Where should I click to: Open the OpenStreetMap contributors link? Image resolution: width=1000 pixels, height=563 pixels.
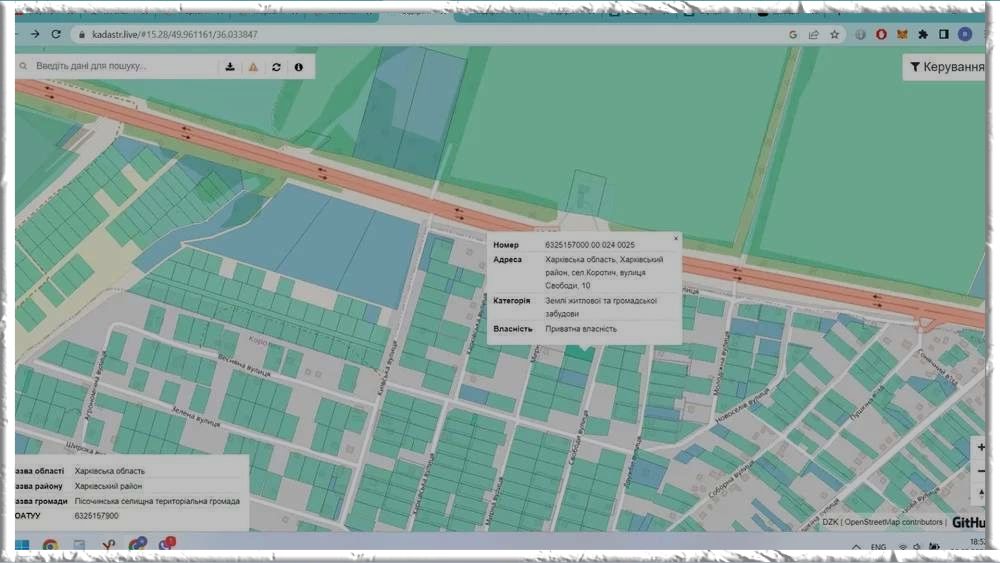(x=894, y=522)
